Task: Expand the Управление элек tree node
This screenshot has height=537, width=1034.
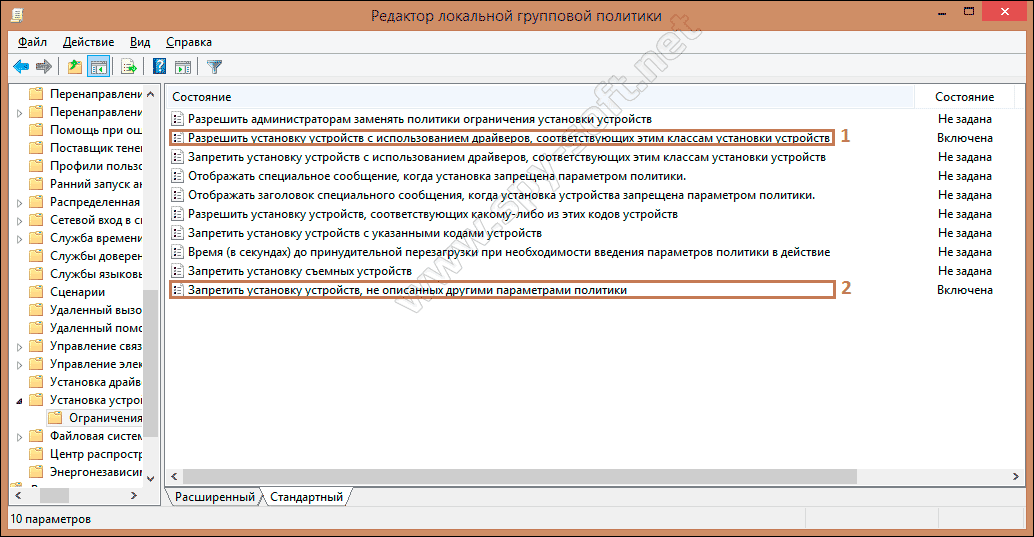Action: 19,365
